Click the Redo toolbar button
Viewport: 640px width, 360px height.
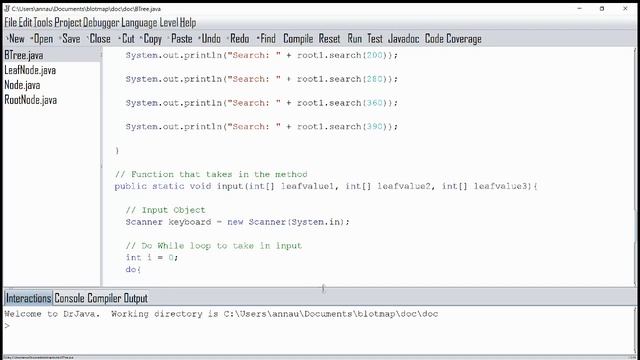point(238,39)
